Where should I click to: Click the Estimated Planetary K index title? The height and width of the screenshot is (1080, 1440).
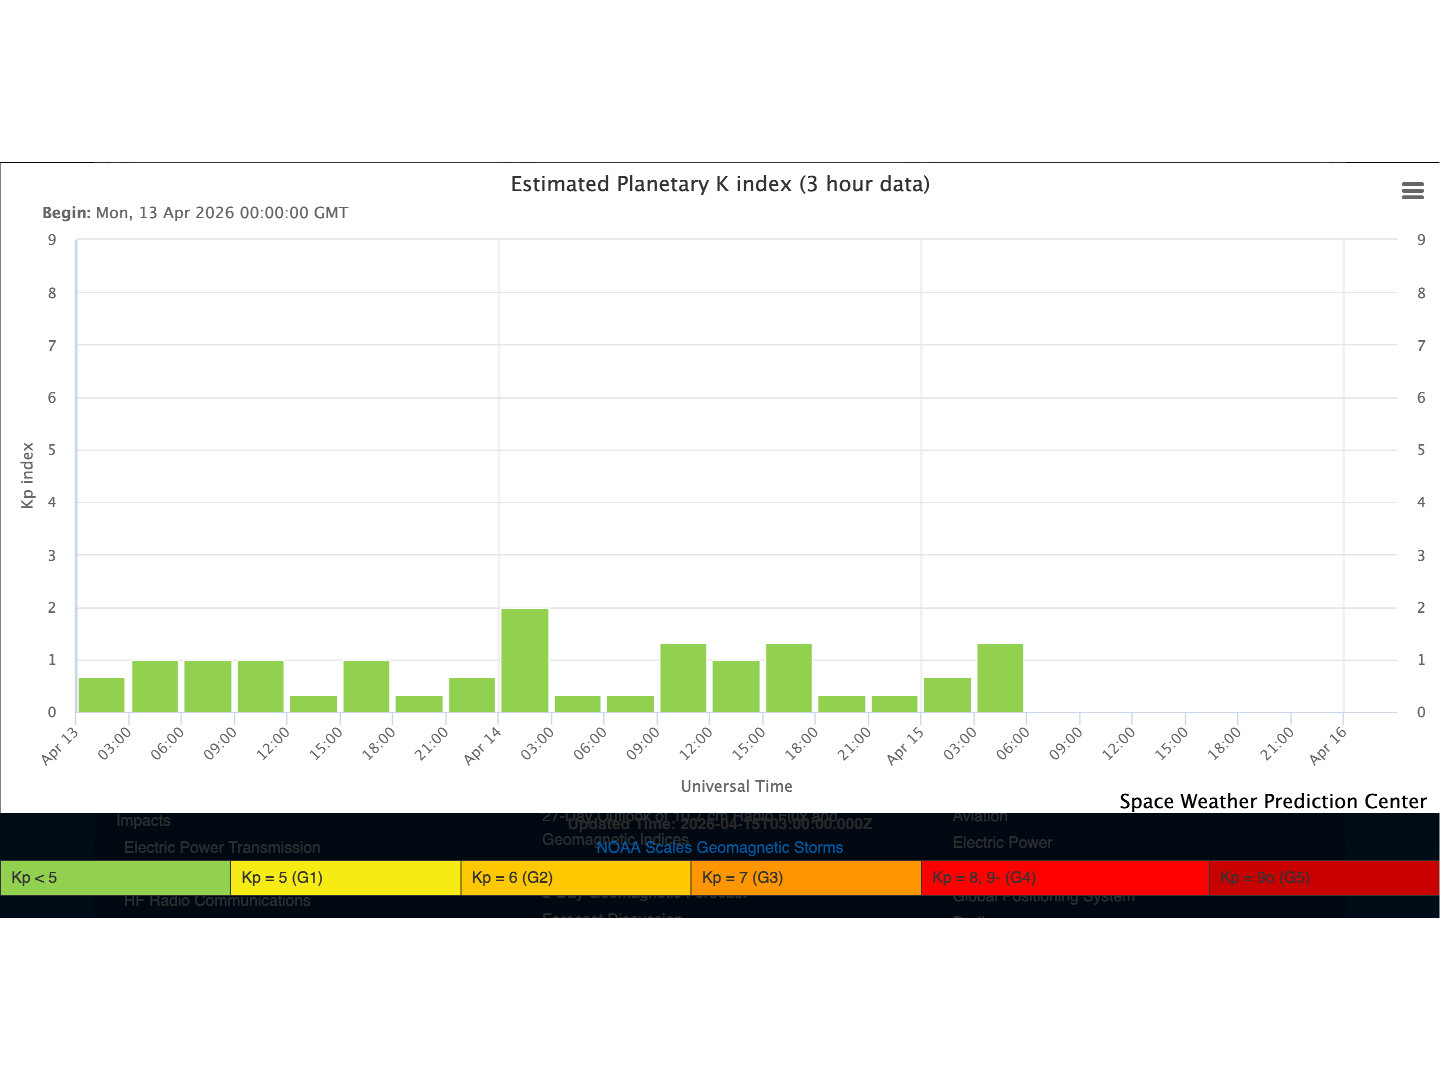point(720,184)
